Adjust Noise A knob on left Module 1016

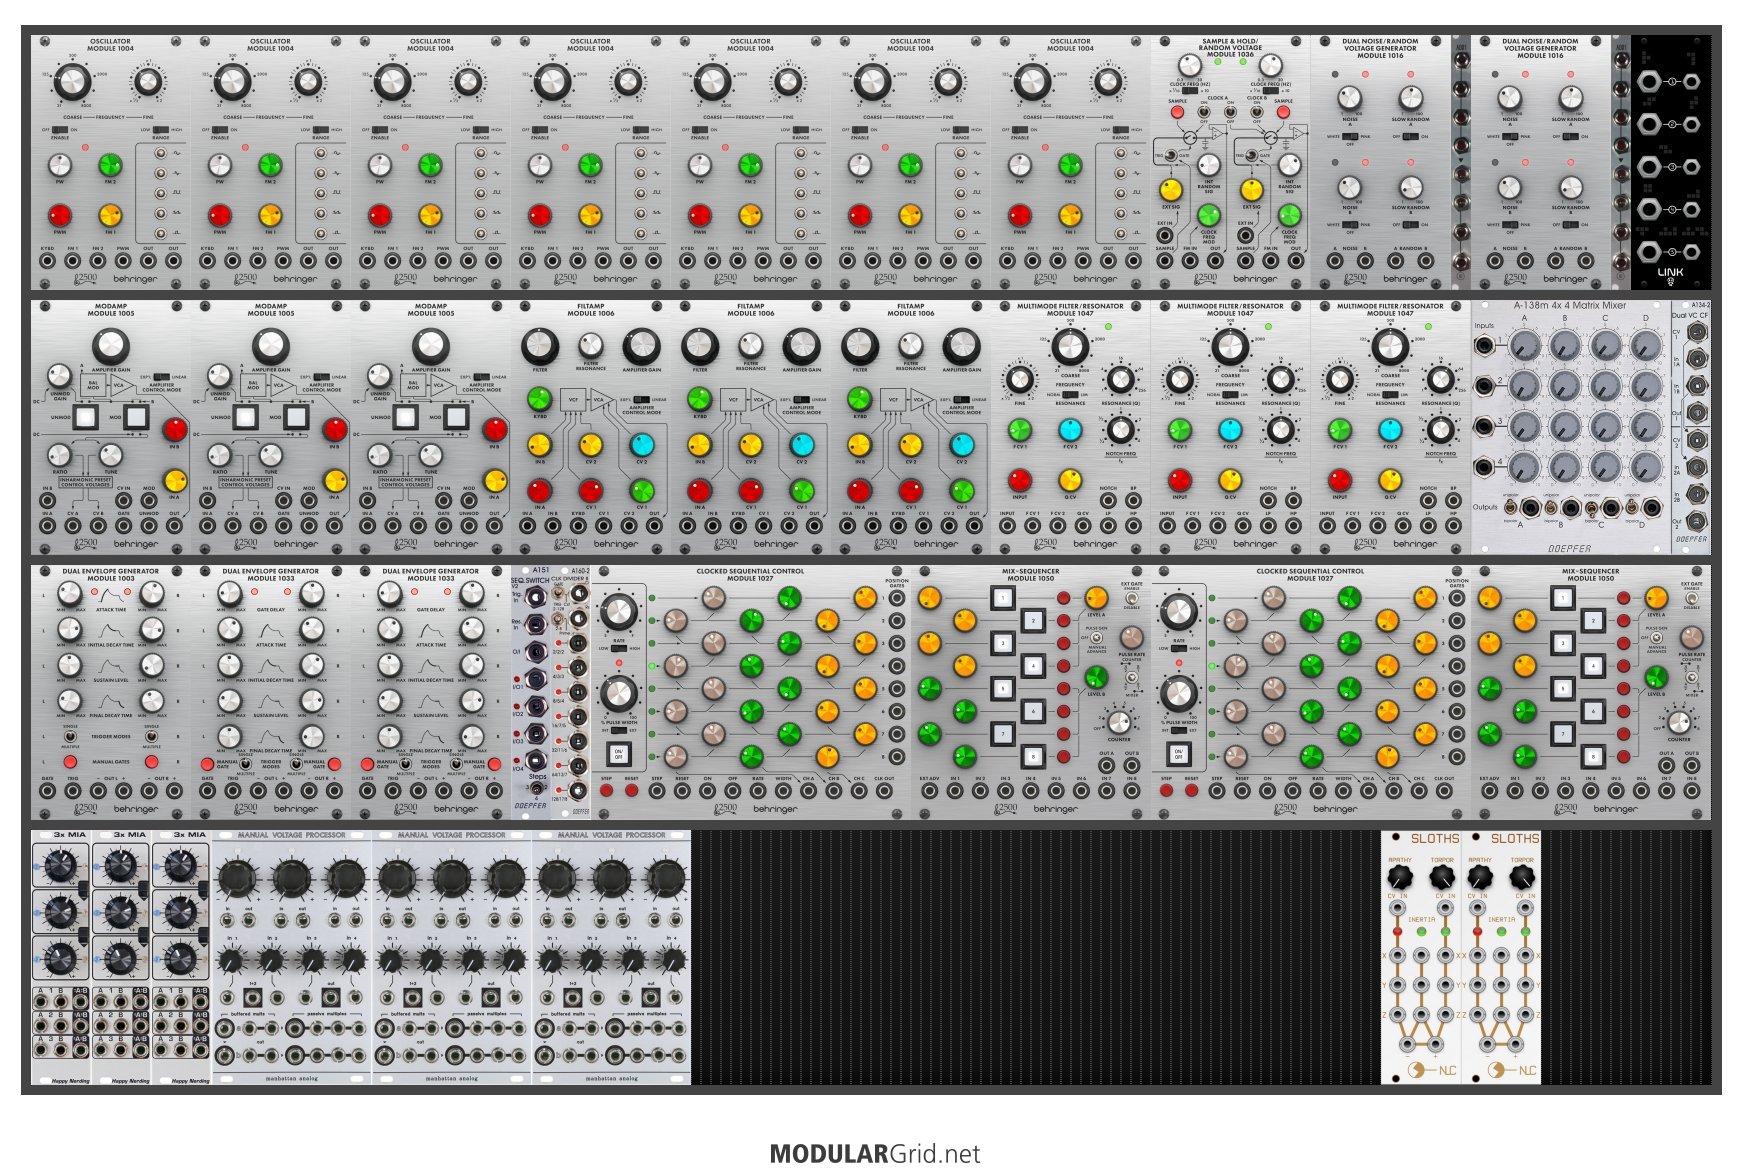tap(1350, 98)
